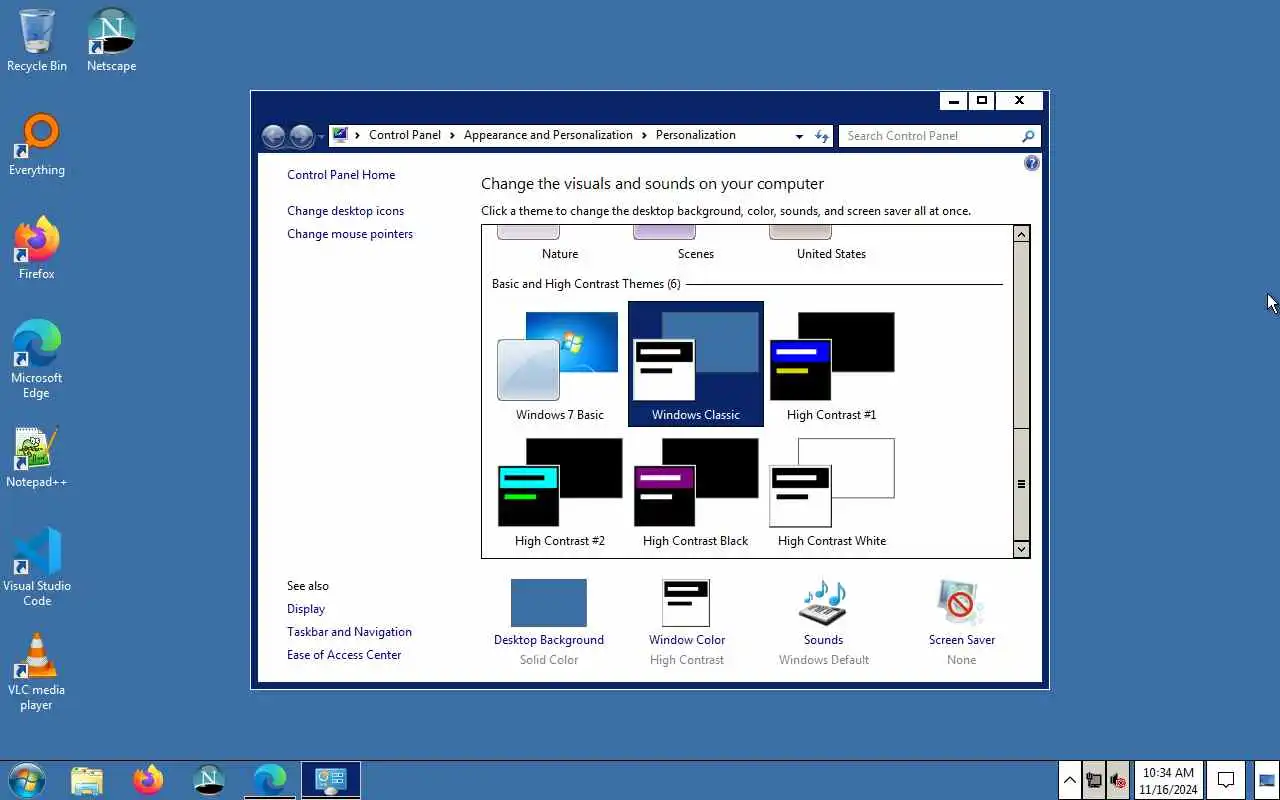Screen dimensions: 1280x800
Task: Open Change desktop icons link
Action: click(x=346, y=211)
